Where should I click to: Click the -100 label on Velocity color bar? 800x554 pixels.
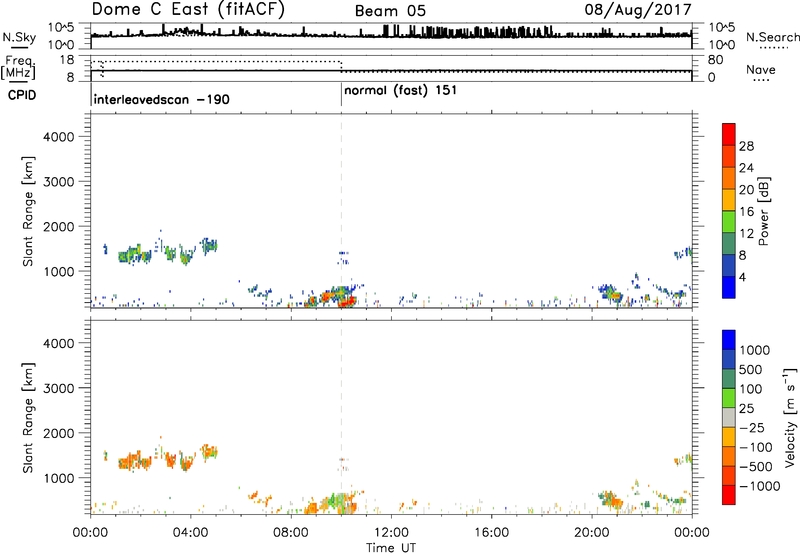tap(756, 447)
